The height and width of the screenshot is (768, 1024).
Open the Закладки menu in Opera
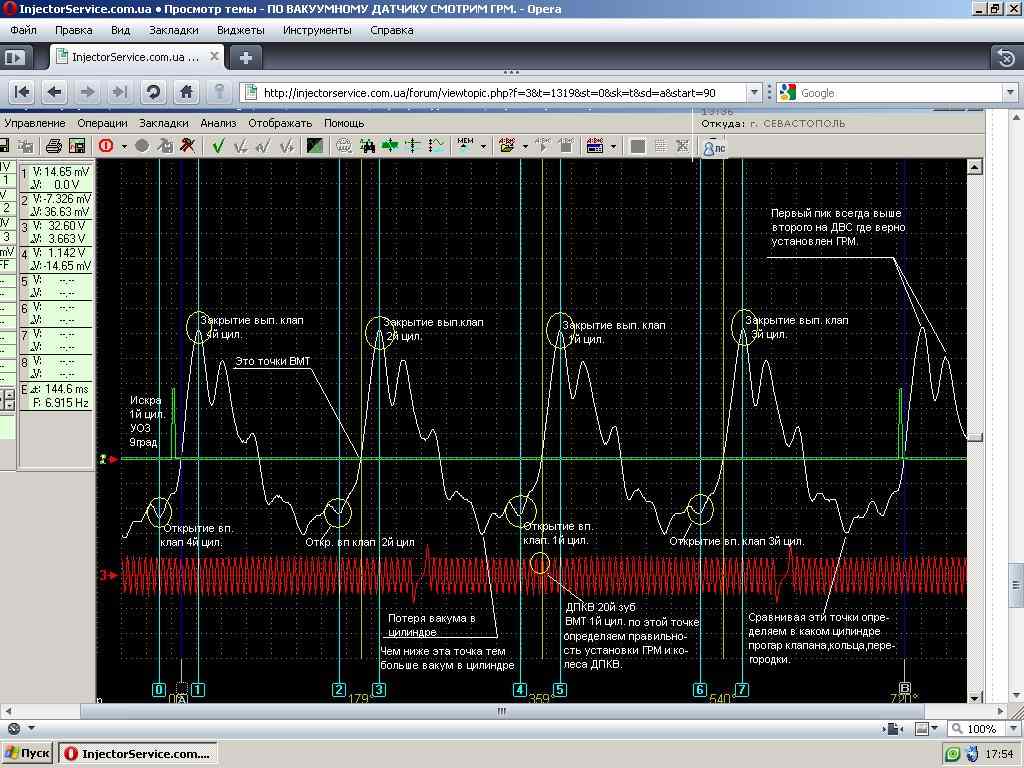pyautogui.click(x=173, y=30)
